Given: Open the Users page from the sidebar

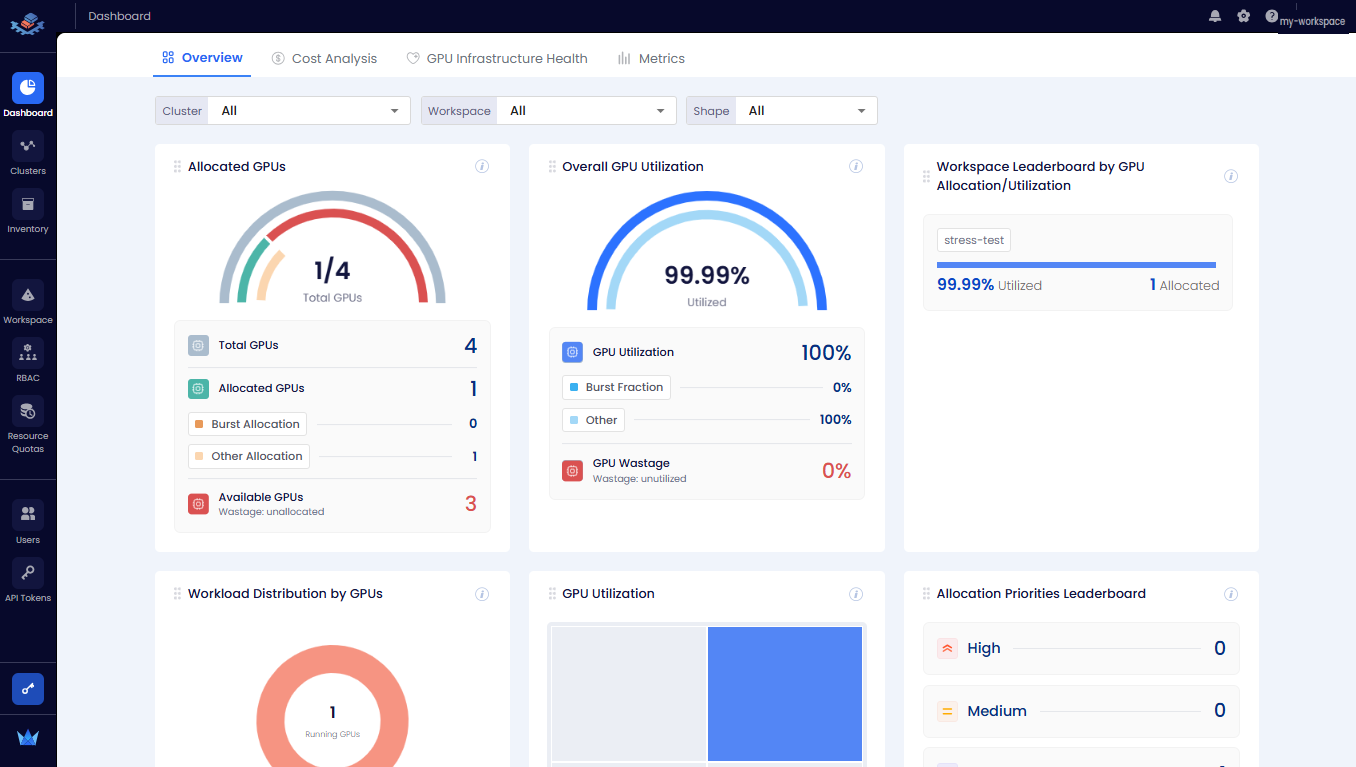Looking at the screenshot, I should point(28,519).
